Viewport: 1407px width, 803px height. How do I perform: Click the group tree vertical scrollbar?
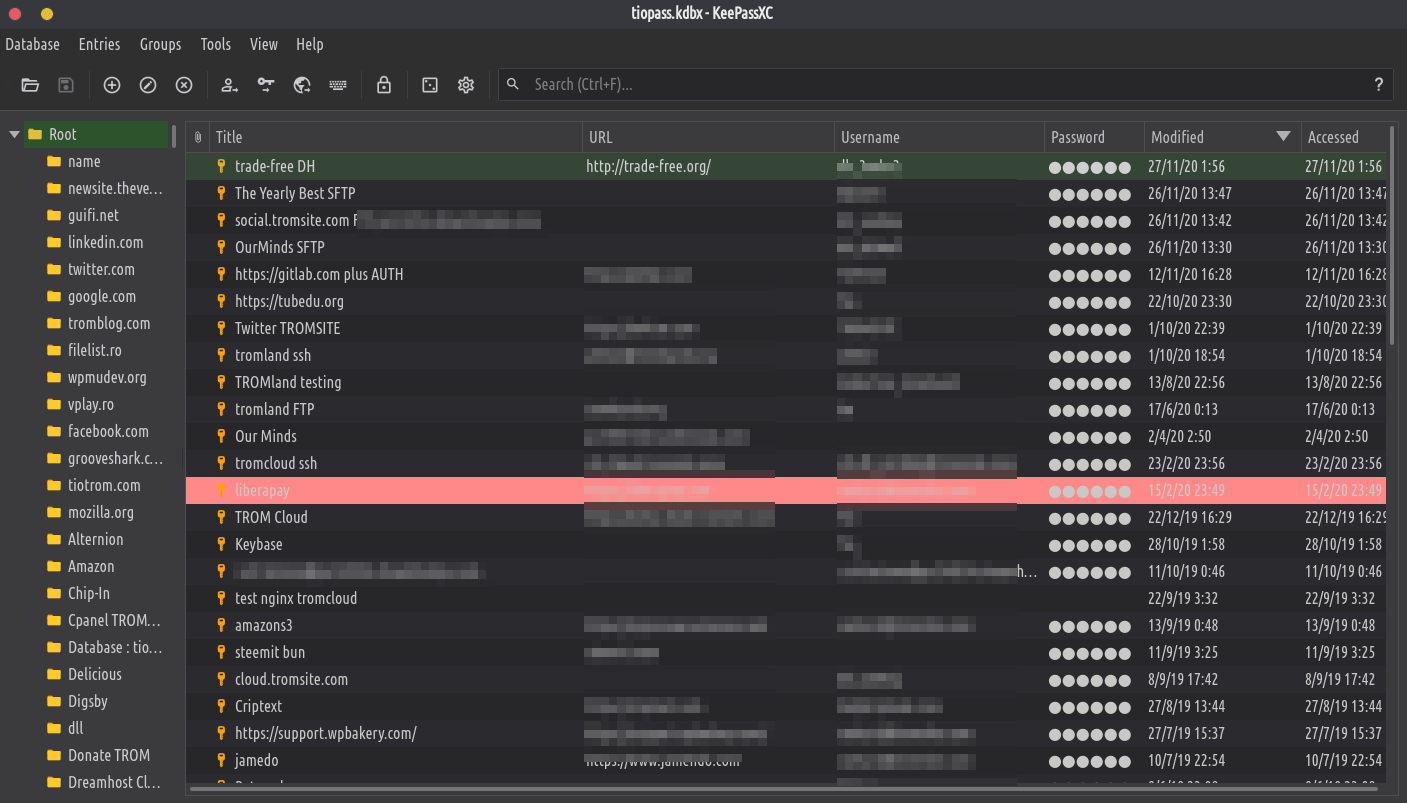pyautogui.click(x=174, y=136)
